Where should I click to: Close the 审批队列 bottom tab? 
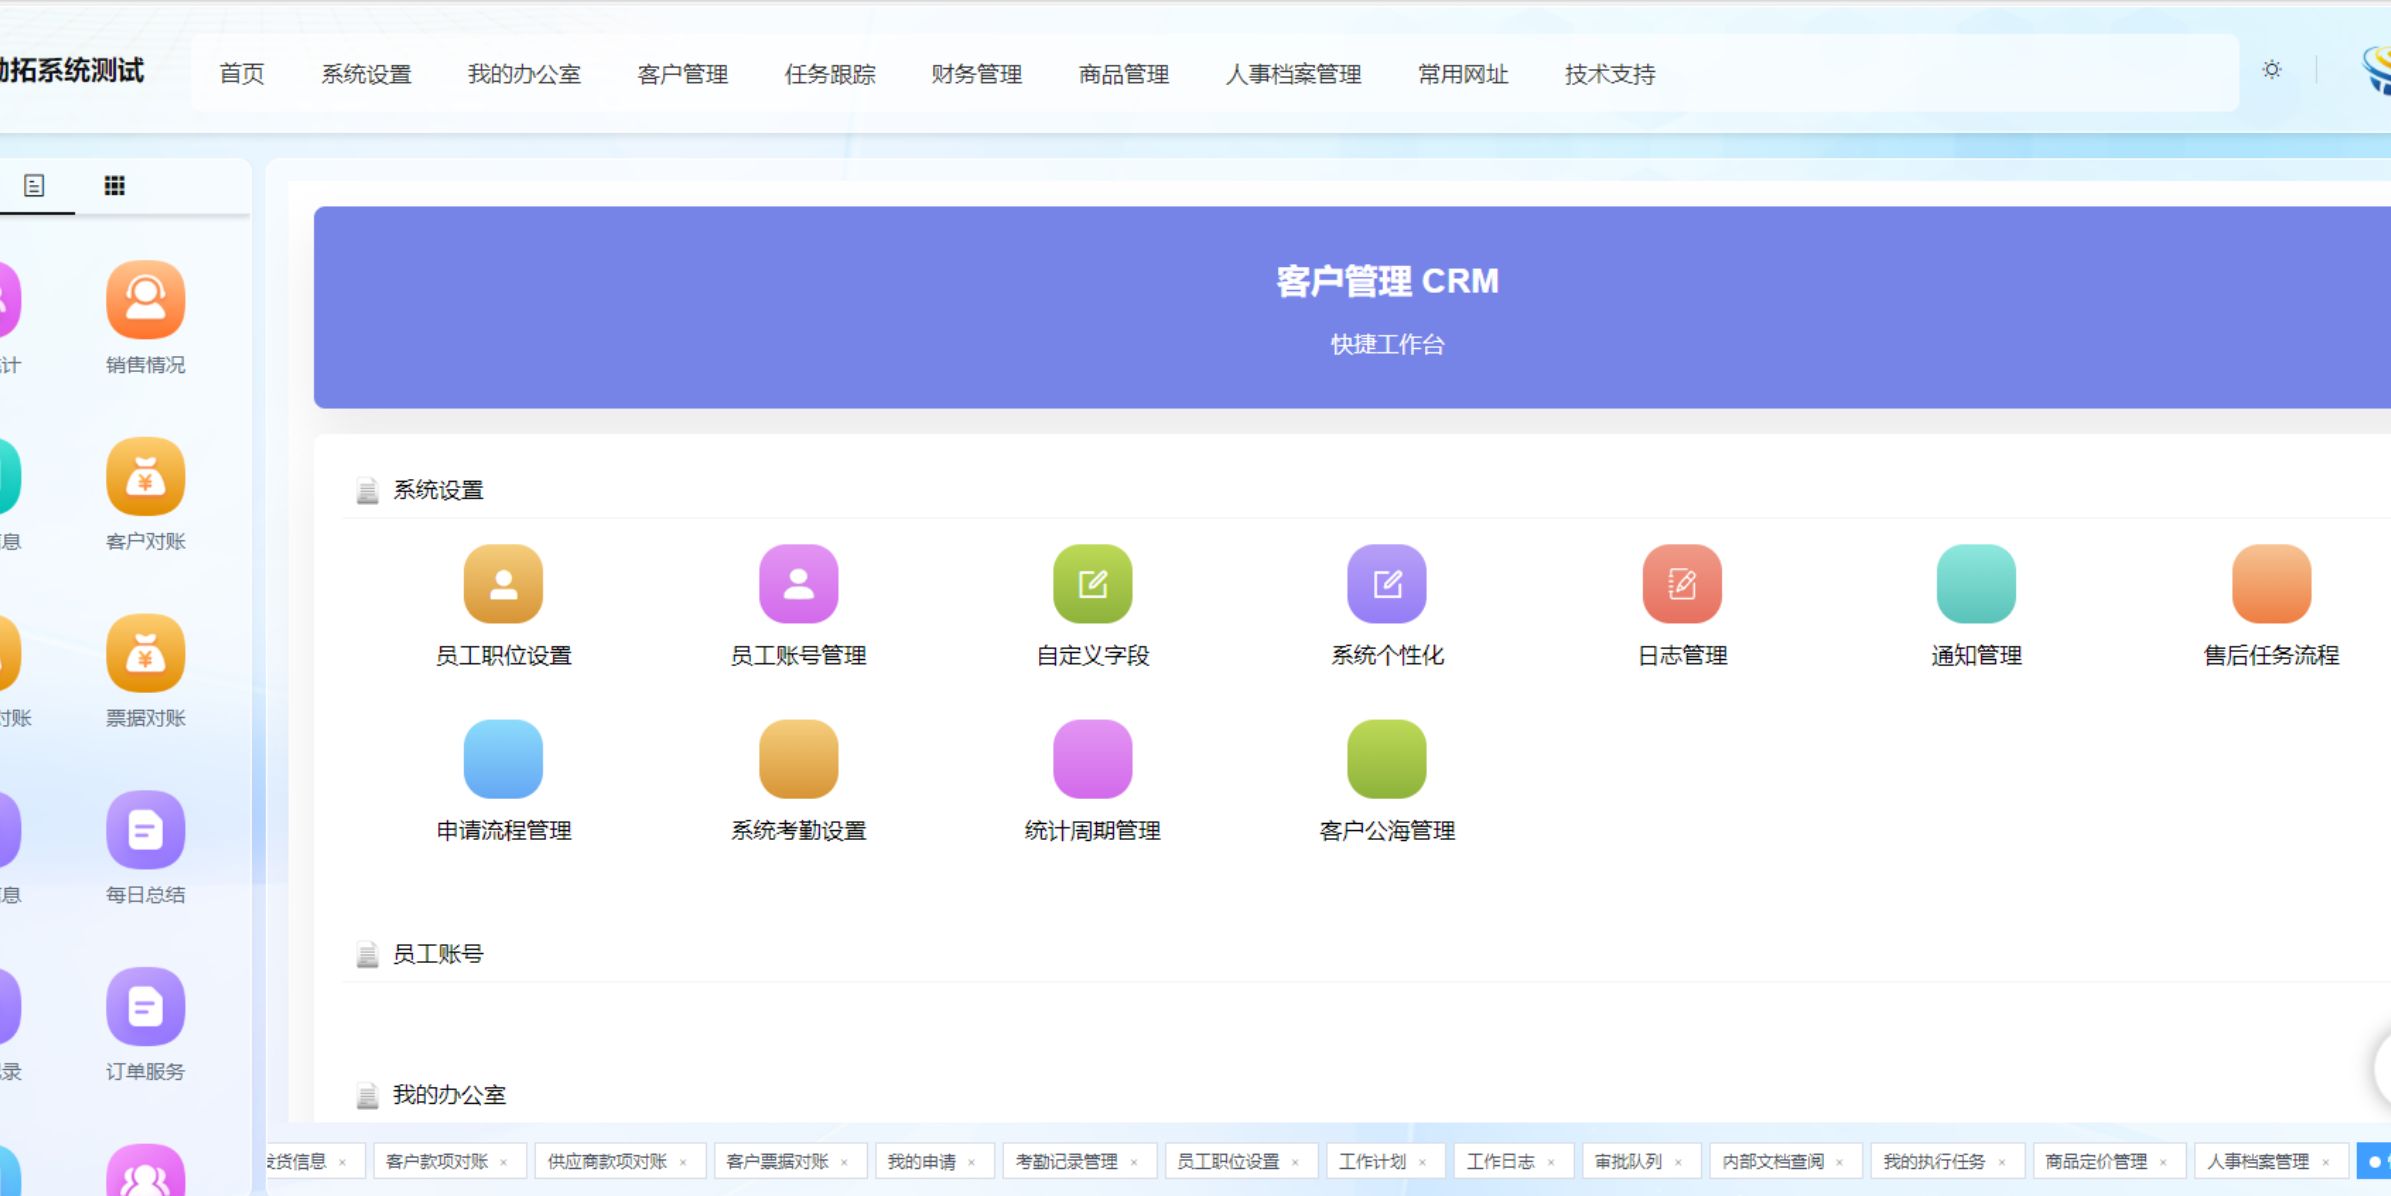click(x=1678, y=1162)
